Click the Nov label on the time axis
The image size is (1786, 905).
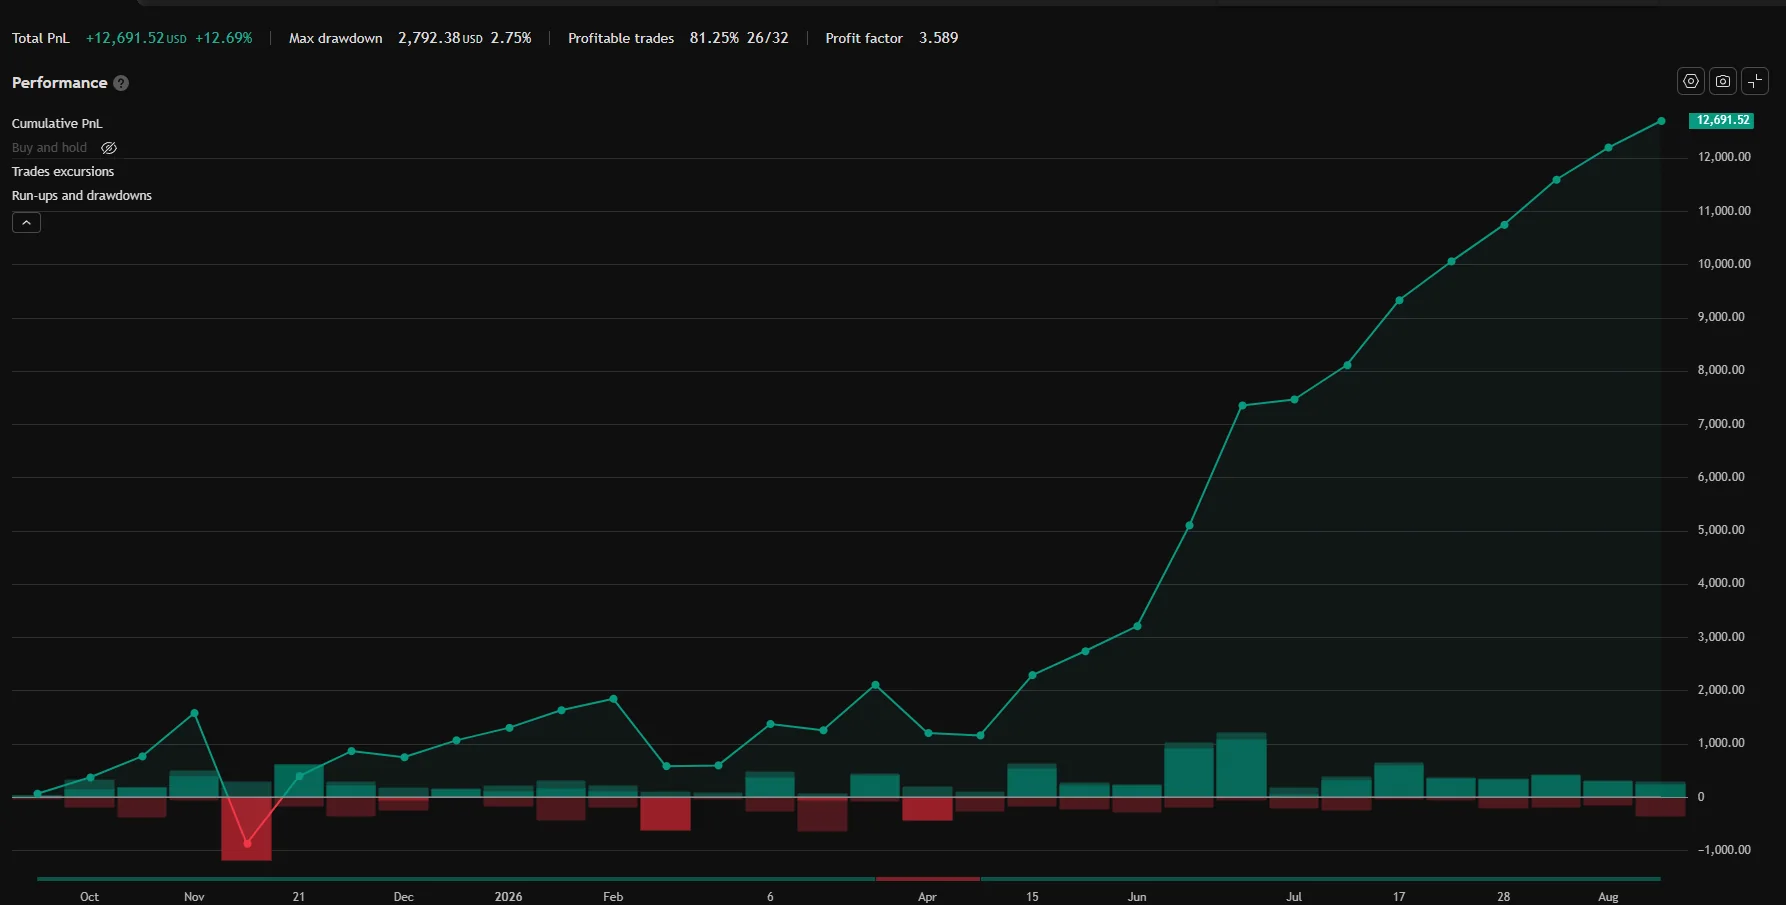tap(194, 897)
